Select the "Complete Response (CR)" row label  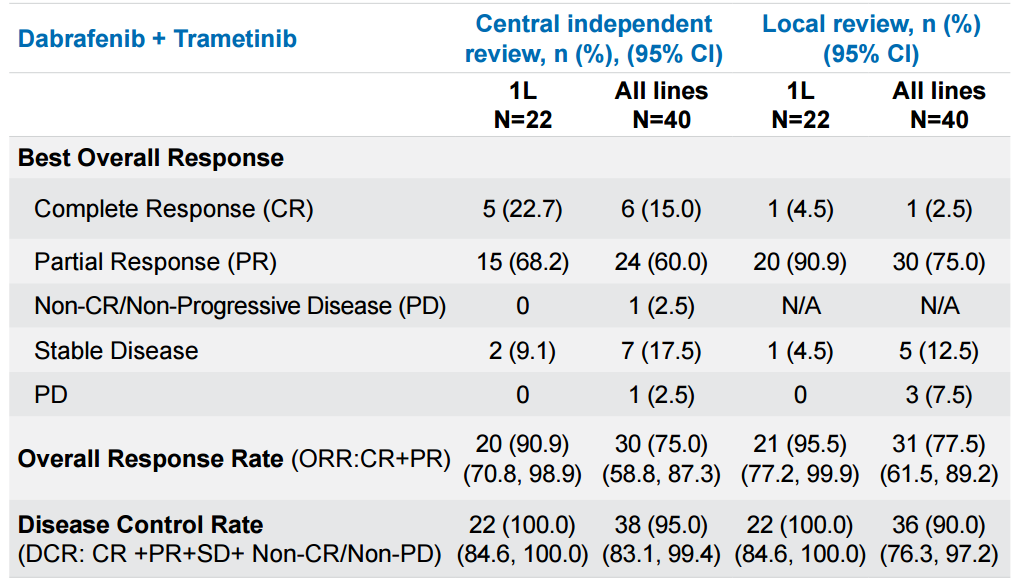pos(173,209)
